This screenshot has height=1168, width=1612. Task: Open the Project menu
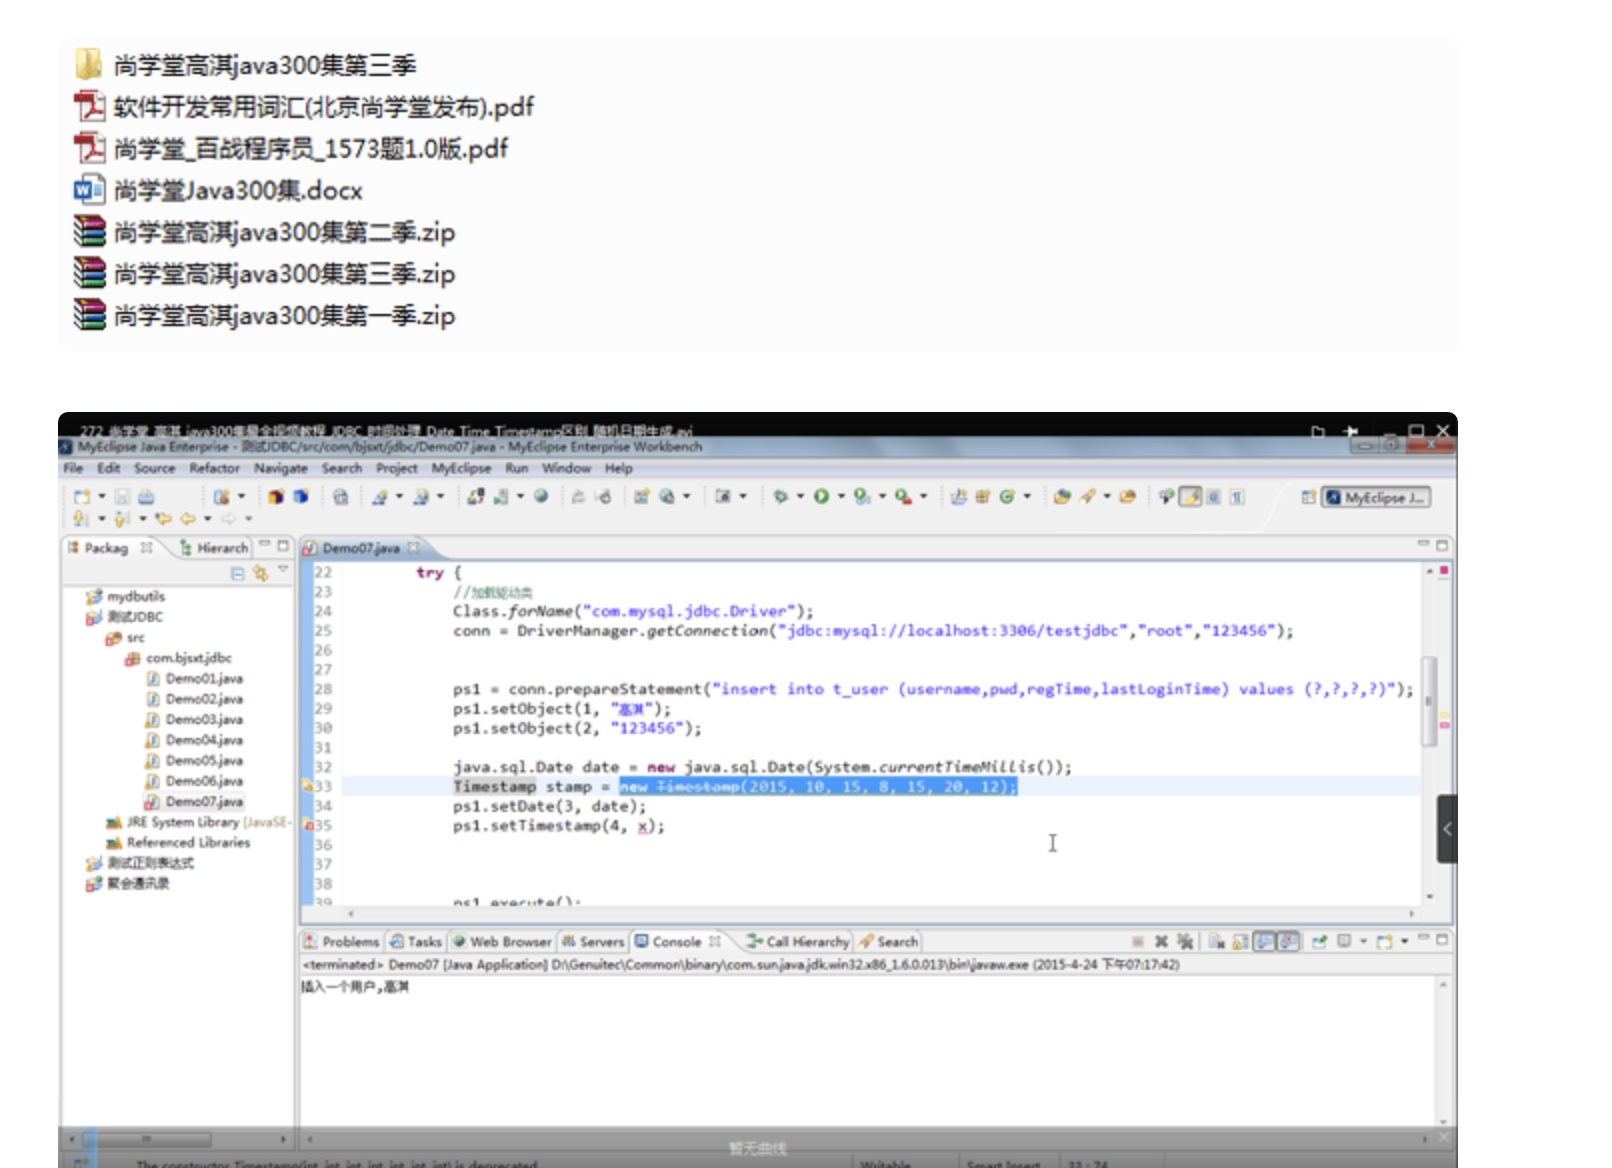pos(396,468)
